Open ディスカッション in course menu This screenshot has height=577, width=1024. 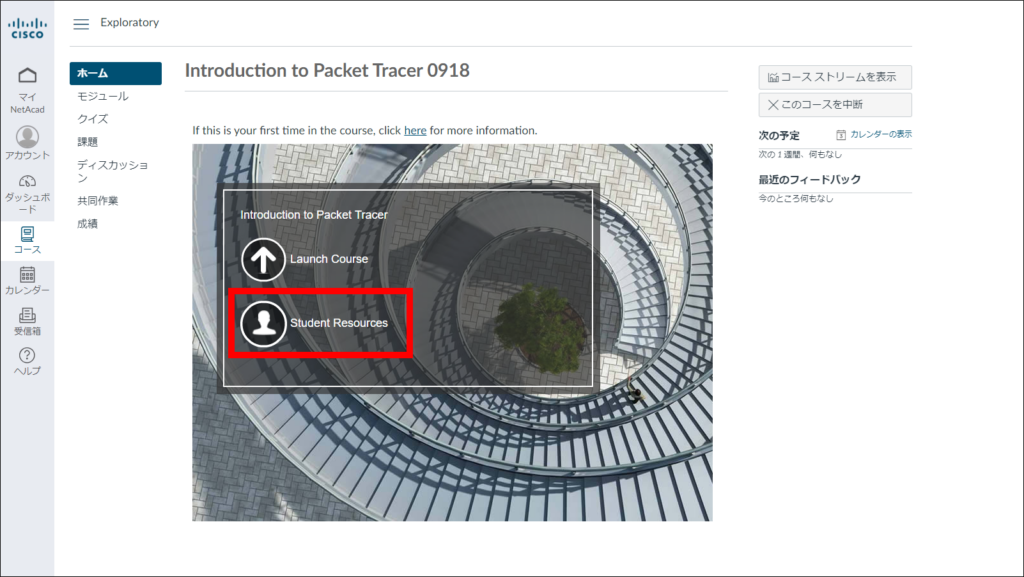click(112, 171)
